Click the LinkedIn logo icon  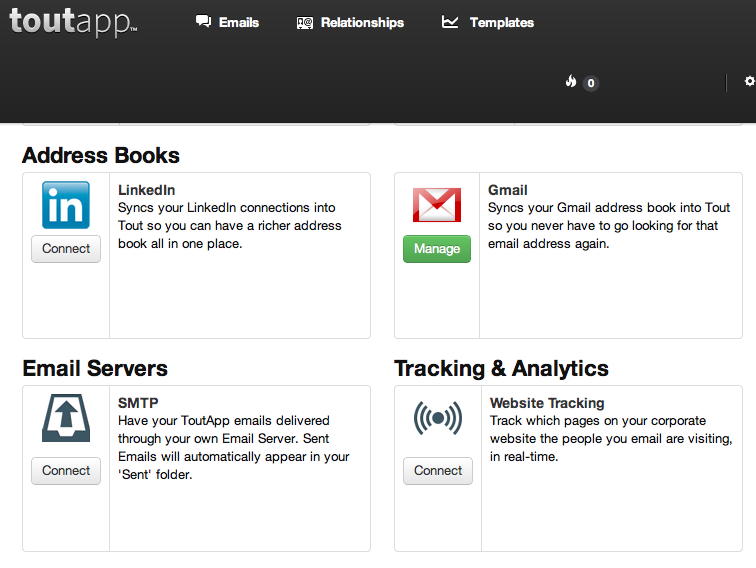[x=66, y=205]
